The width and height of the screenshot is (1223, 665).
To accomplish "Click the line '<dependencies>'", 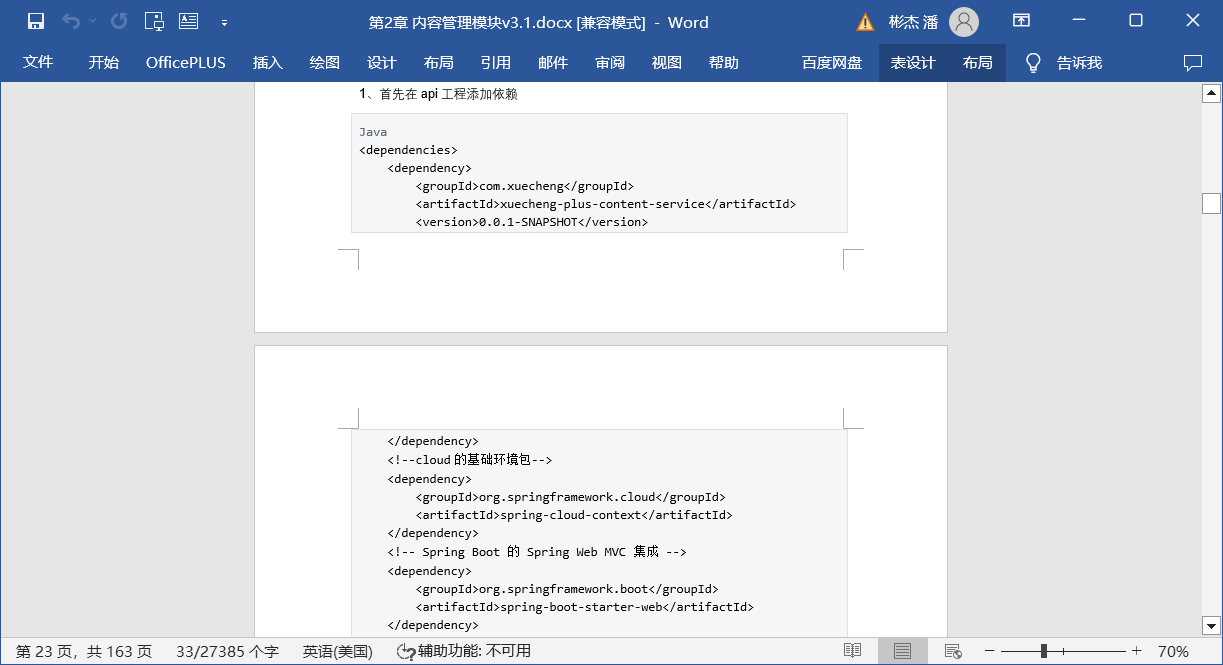I will coord(408,150).
